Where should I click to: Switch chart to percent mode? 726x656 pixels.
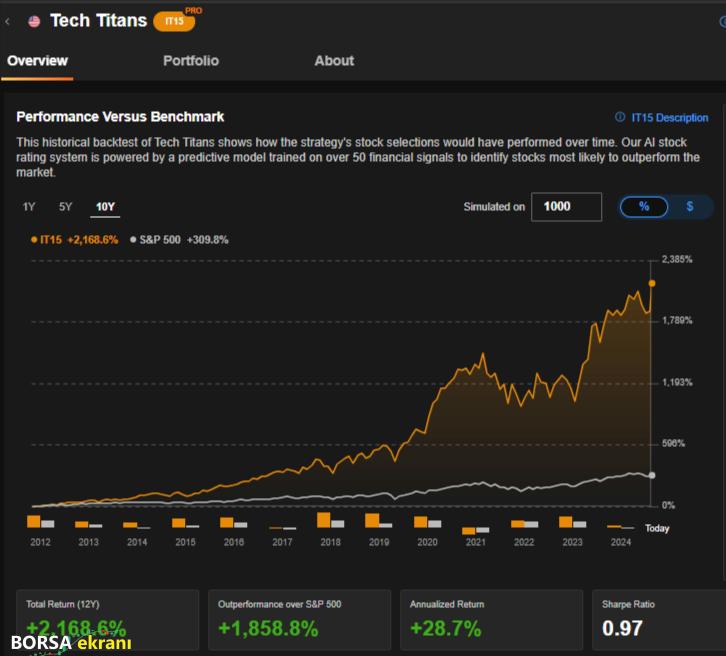click(644, 206)
